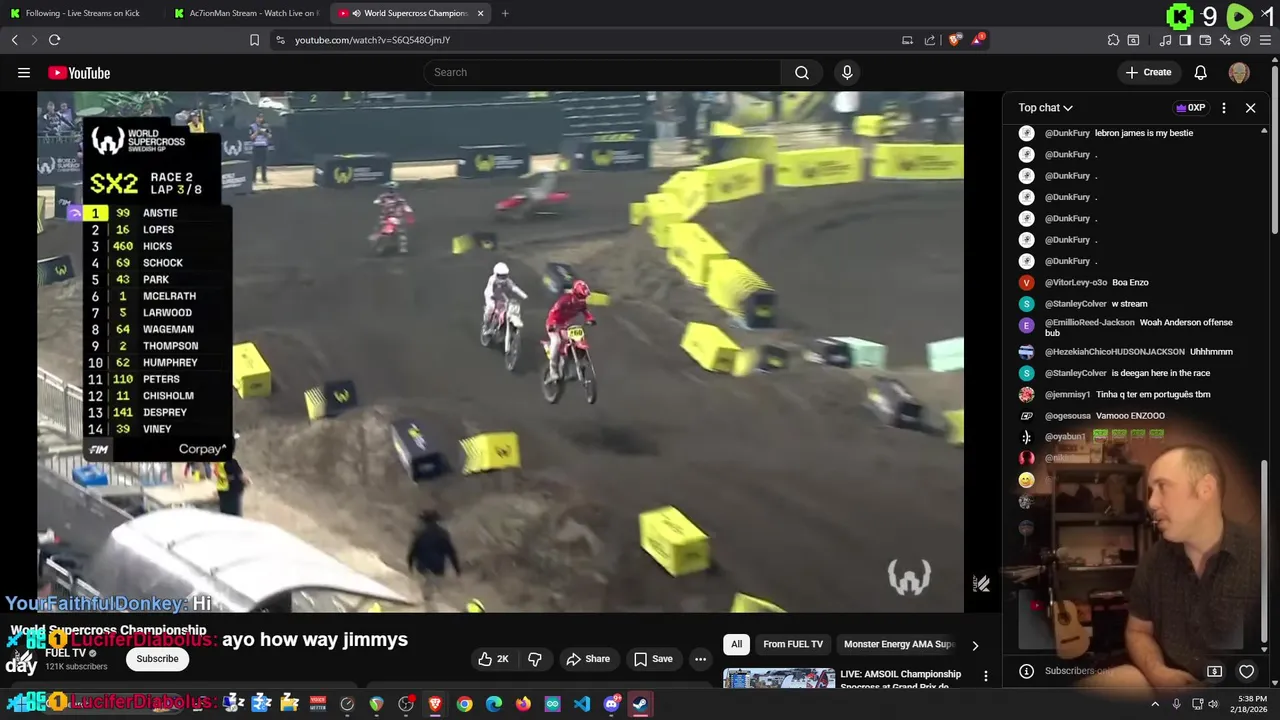Open video more actions ellipsis
The image size is (1280, 720).
click(x=700, y=659)
